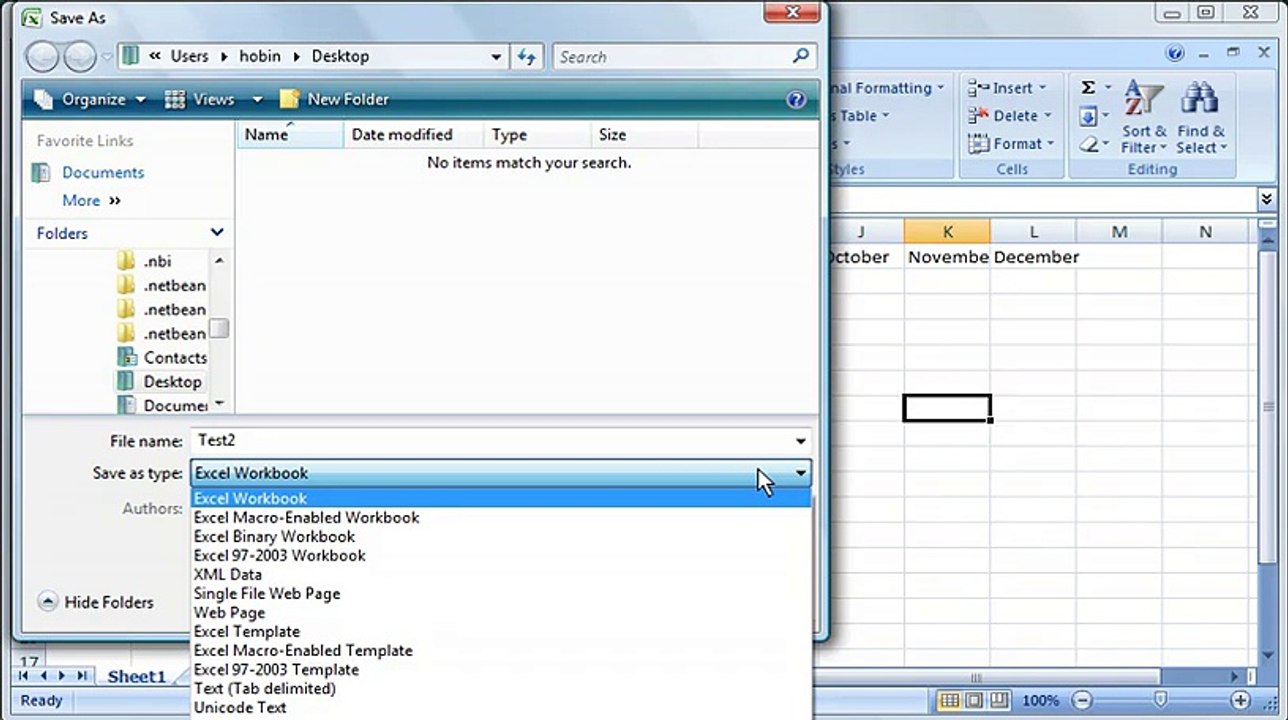Sort by the Name column header
The width and height of the screenshot is (1288, 720).
coord(290,134)
